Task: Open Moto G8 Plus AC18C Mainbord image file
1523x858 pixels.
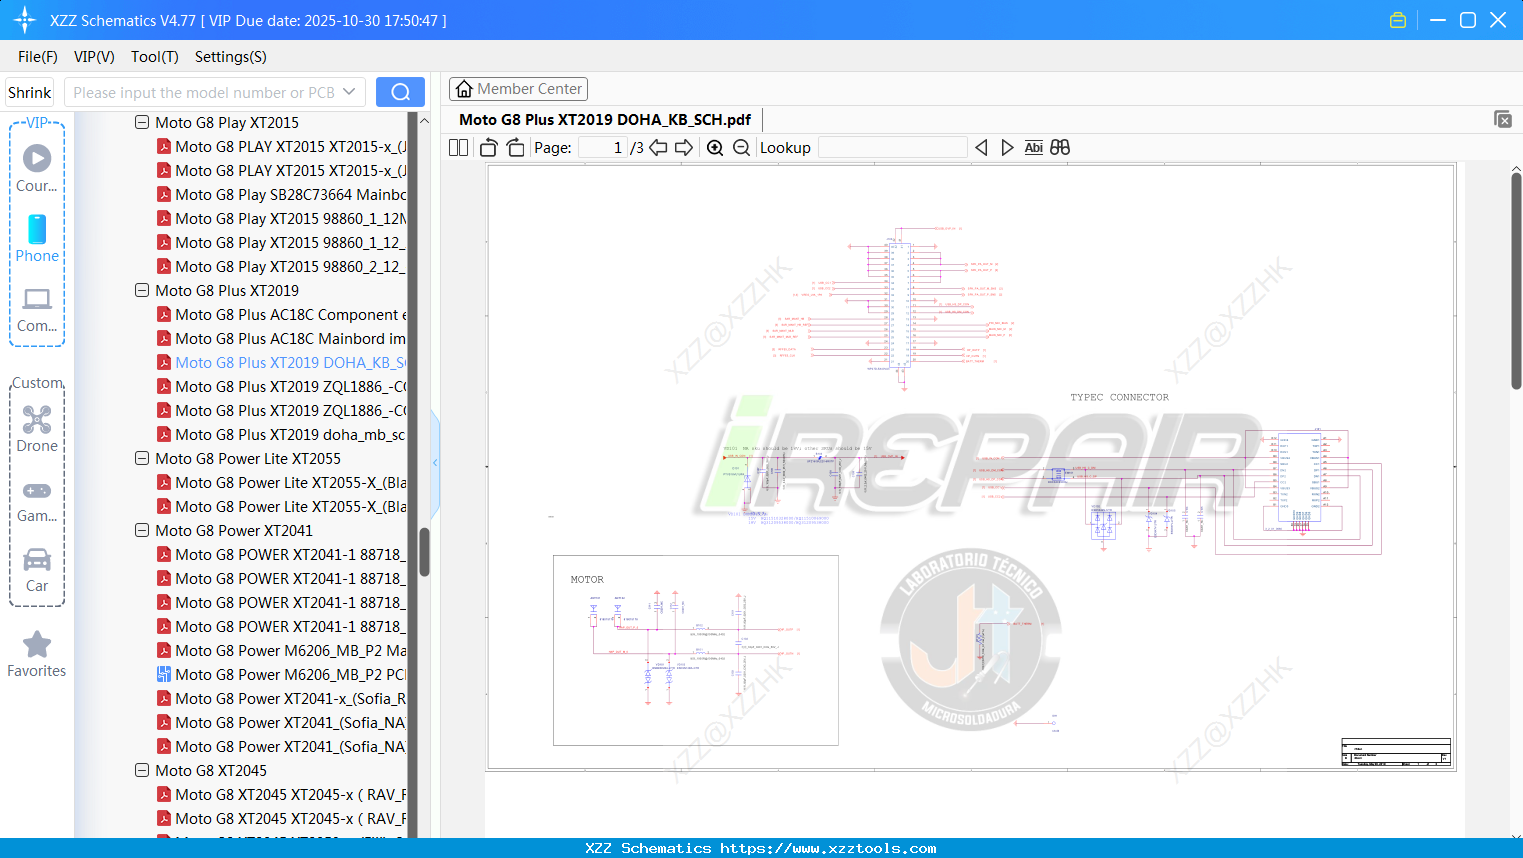Action: point(281,339)
